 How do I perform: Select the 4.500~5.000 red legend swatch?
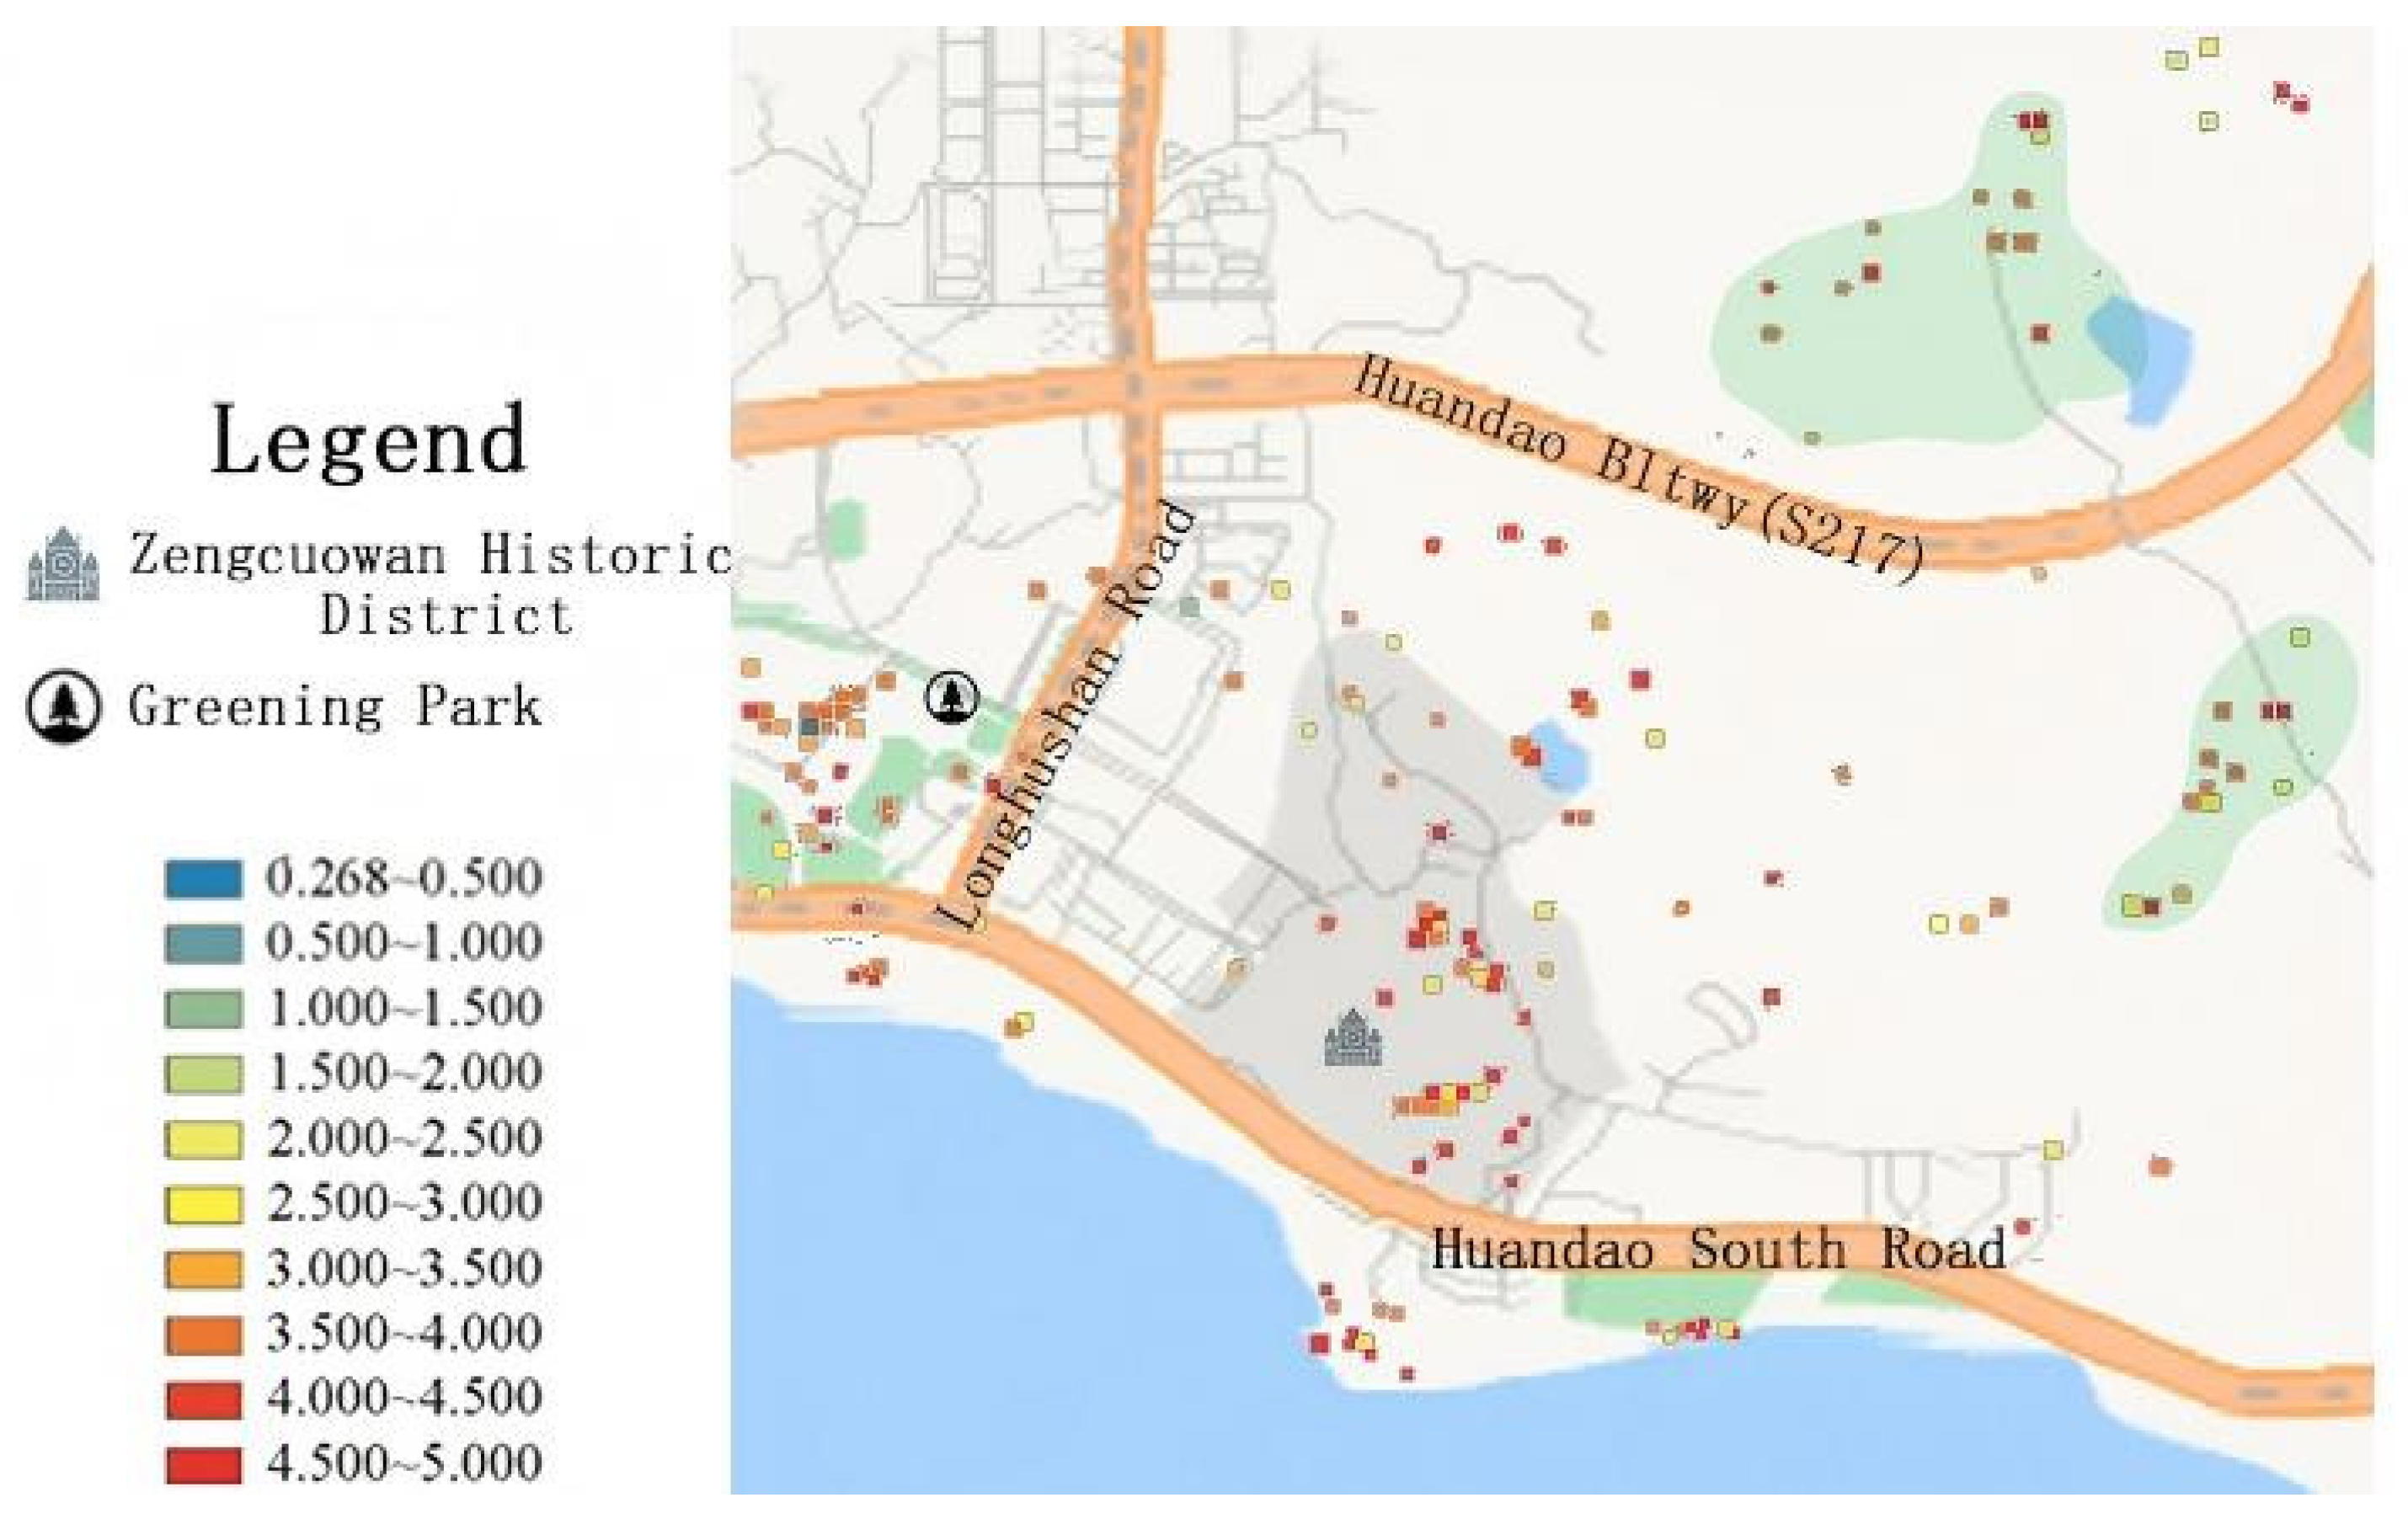(x=203, y=1464)
